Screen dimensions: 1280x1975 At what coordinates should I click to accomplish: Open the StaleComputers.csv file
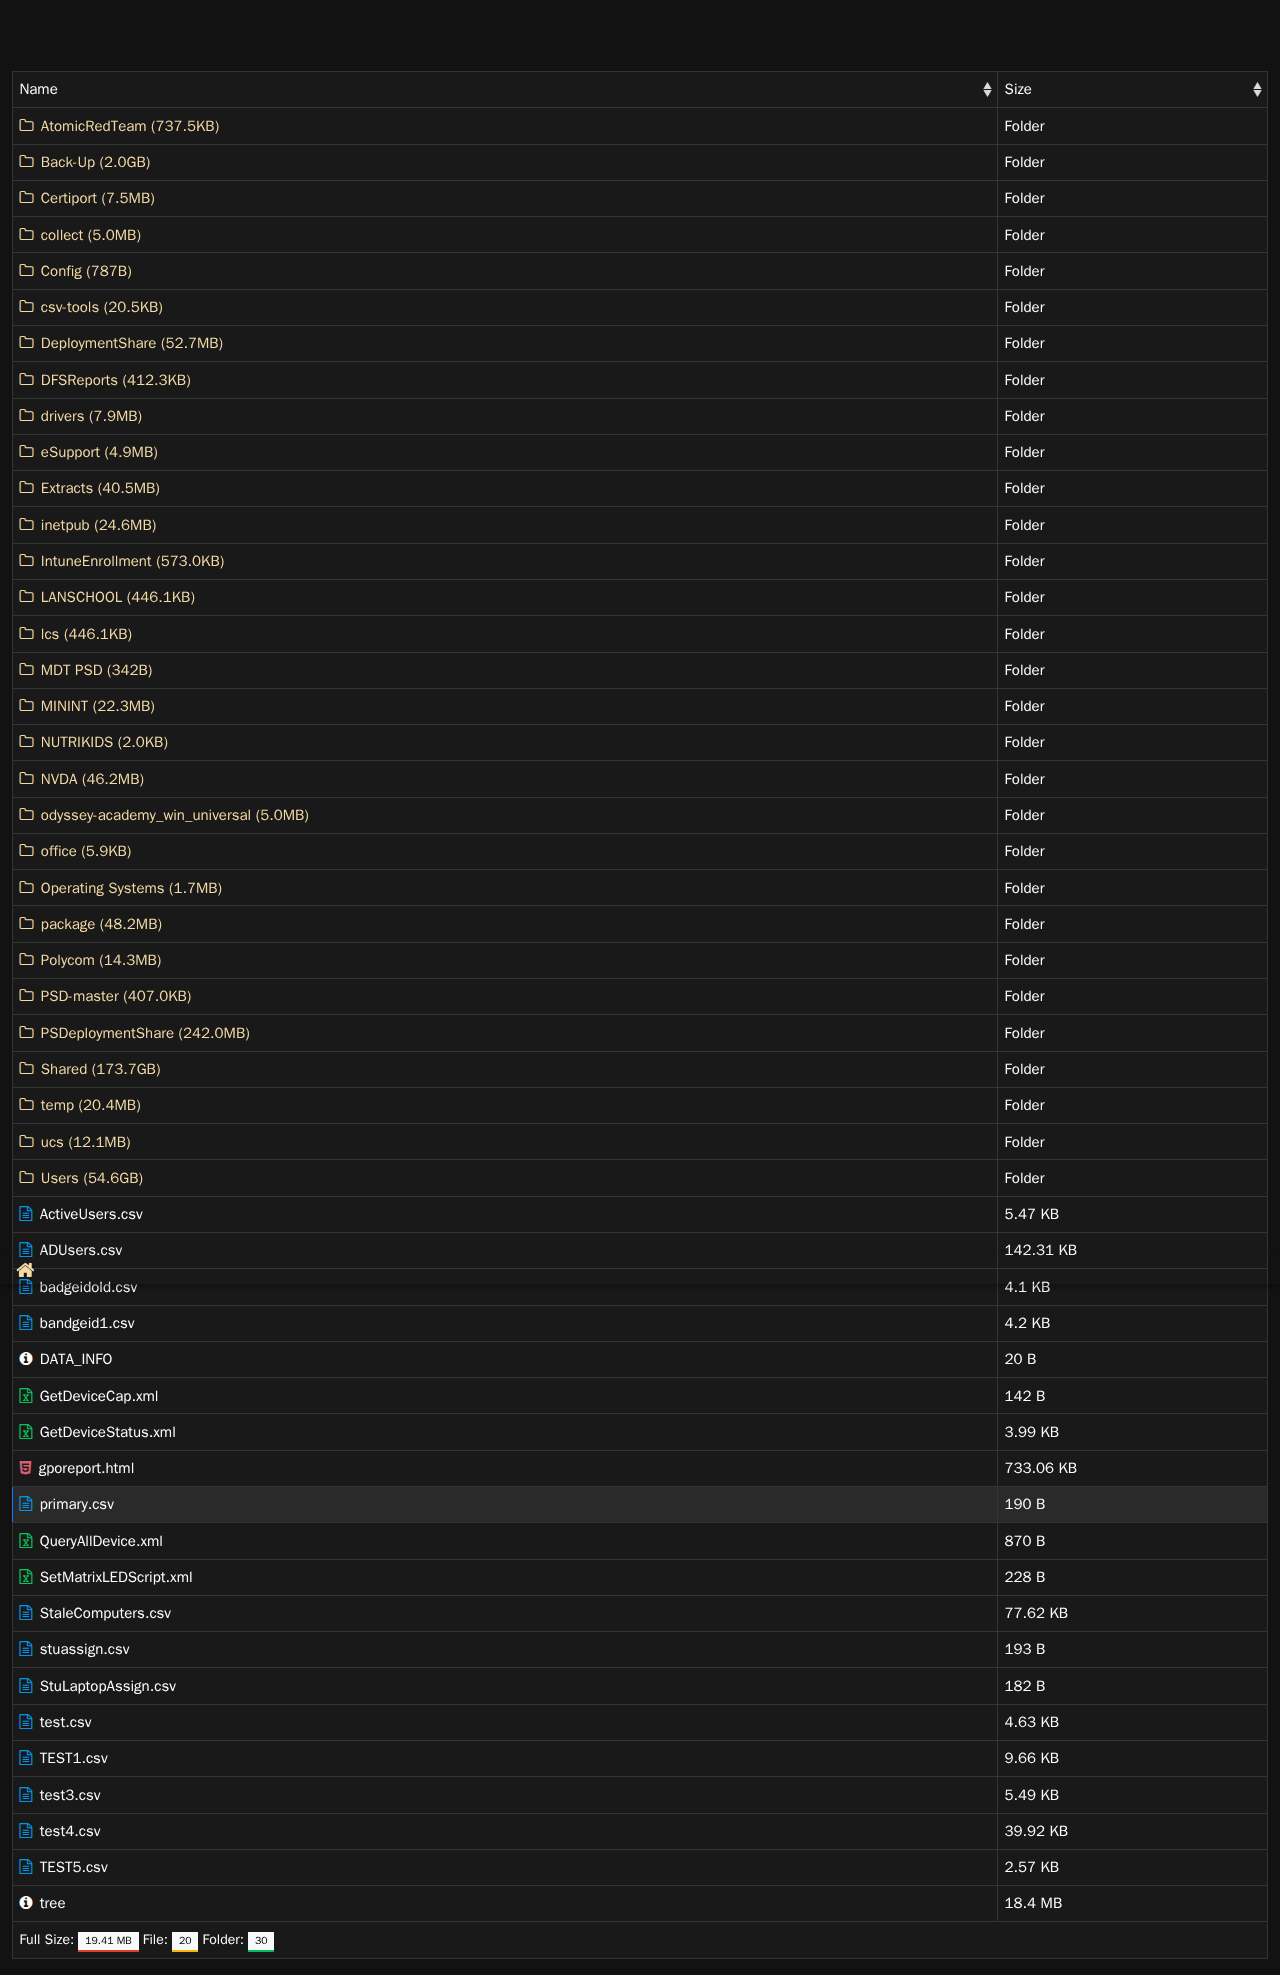tap(105, 1613)
